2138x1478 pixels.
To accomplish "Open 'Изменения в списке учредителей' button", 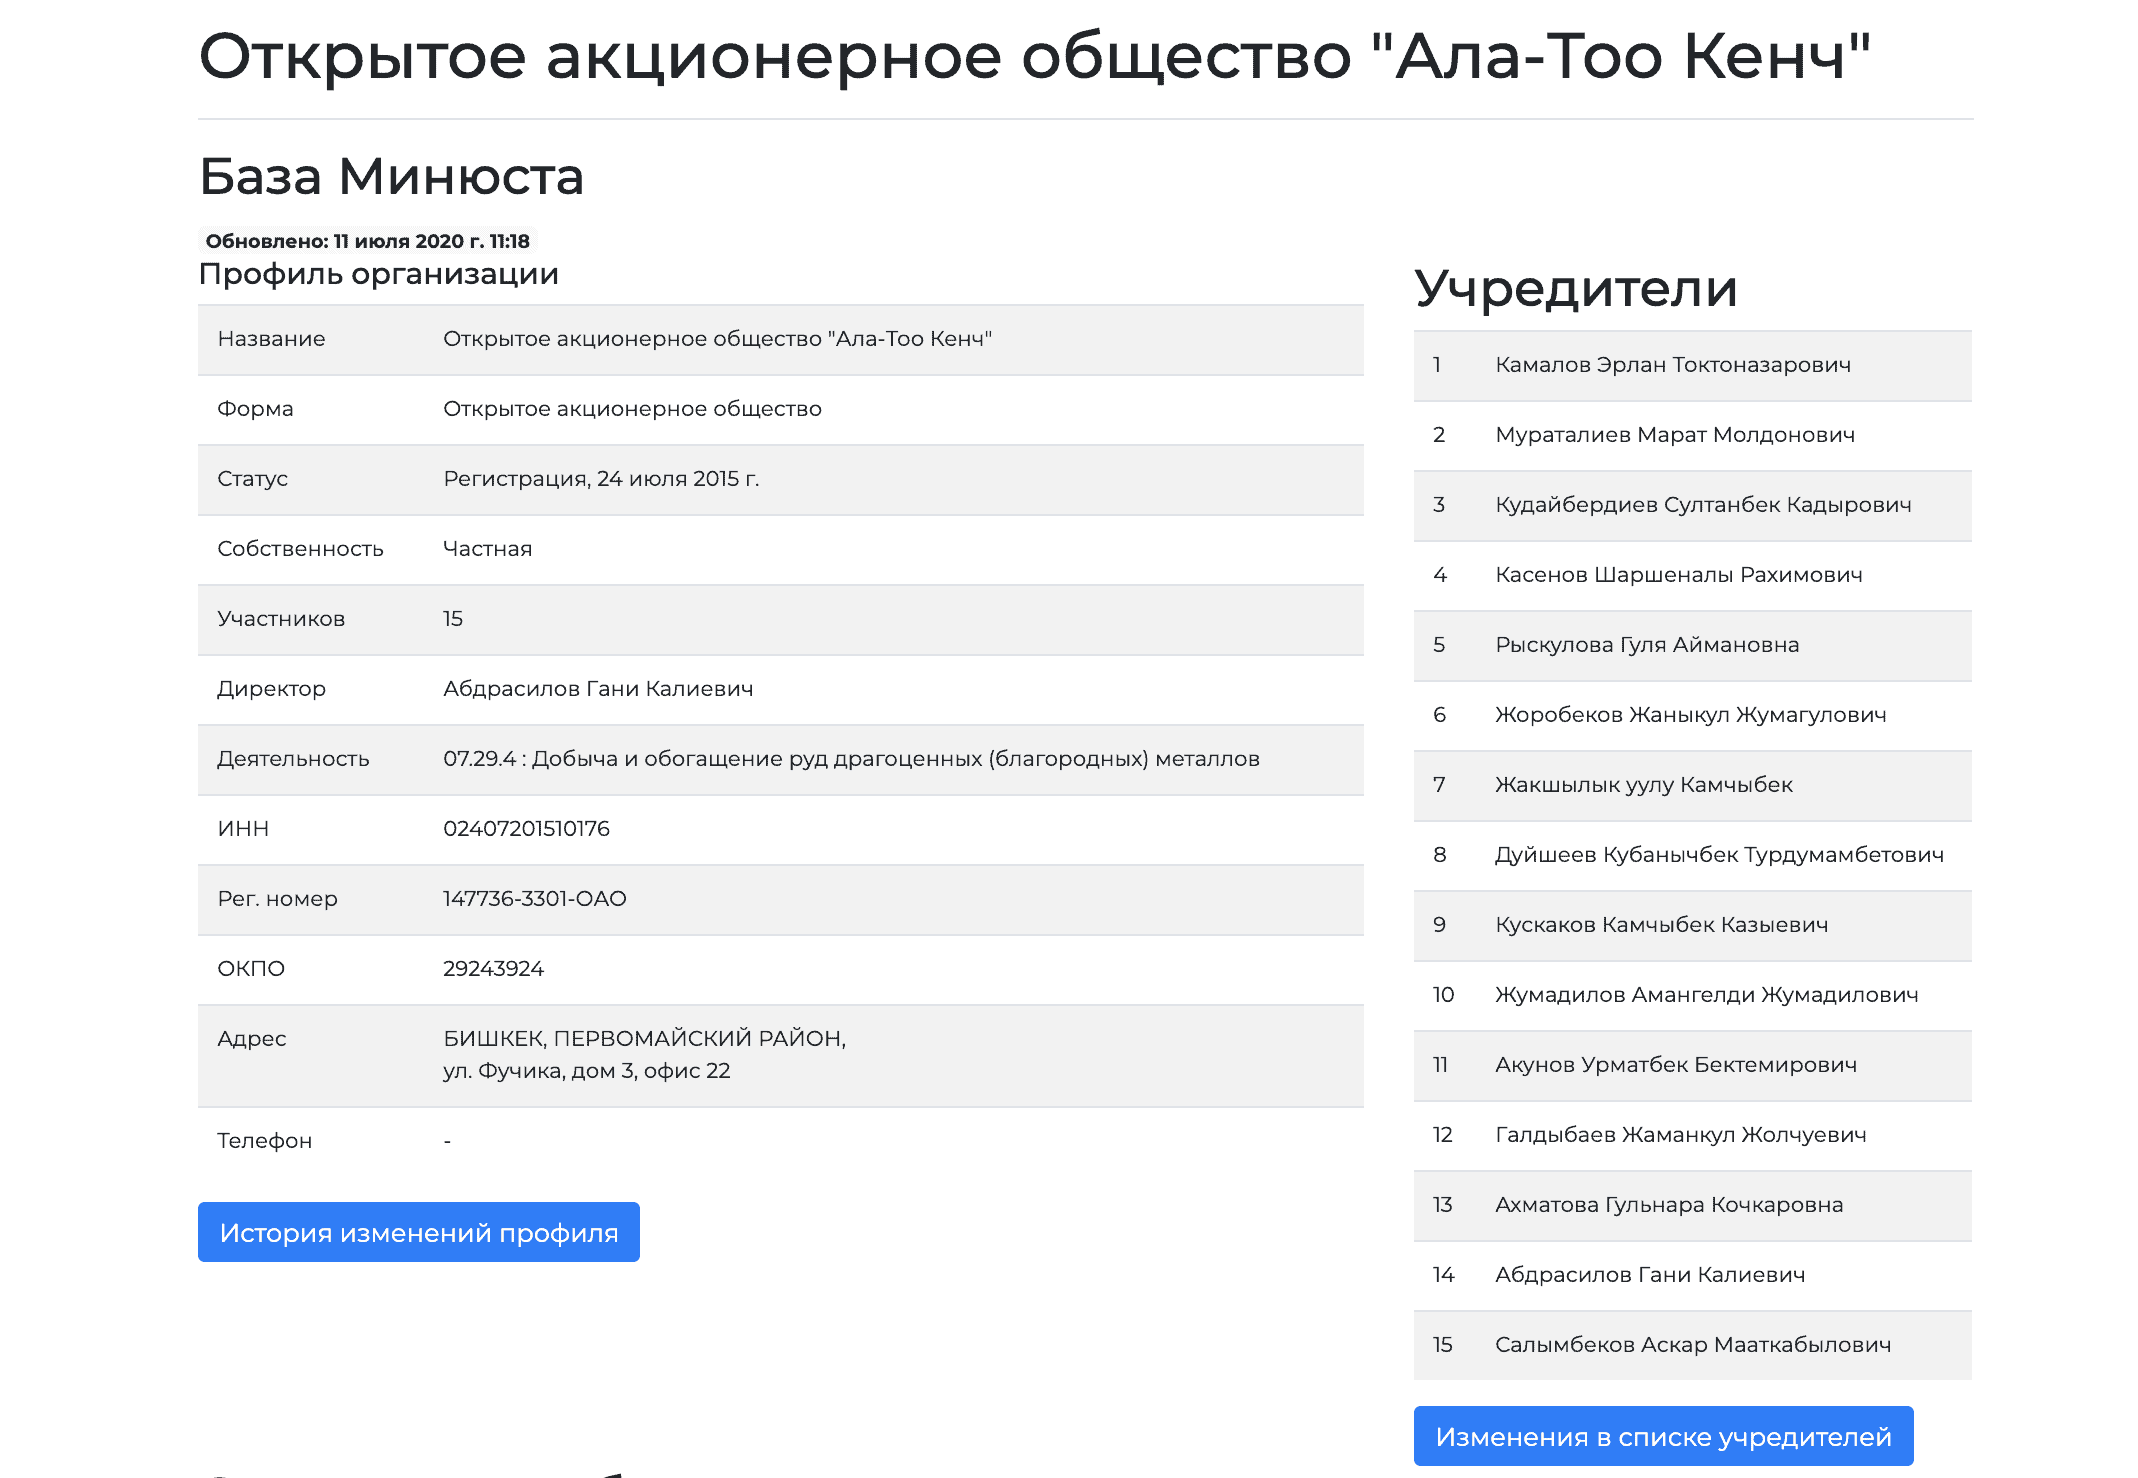I will 1662,1436.
